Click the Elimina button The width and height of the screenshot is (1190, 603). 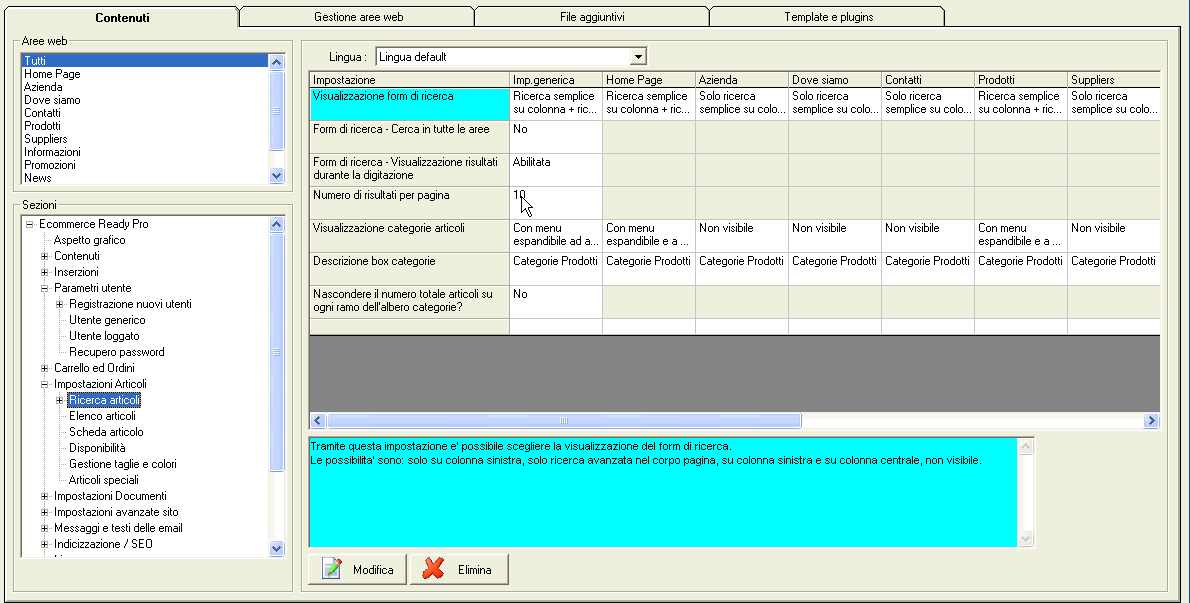point(459,569)
